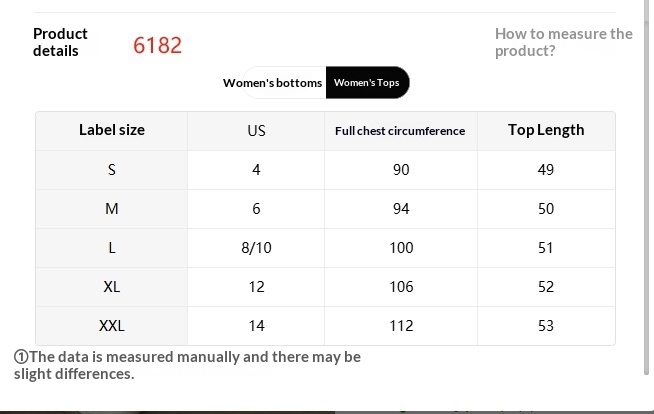Select the S label size cell
The width and height of the screenshot is (654, 414).
pos(111,170)
